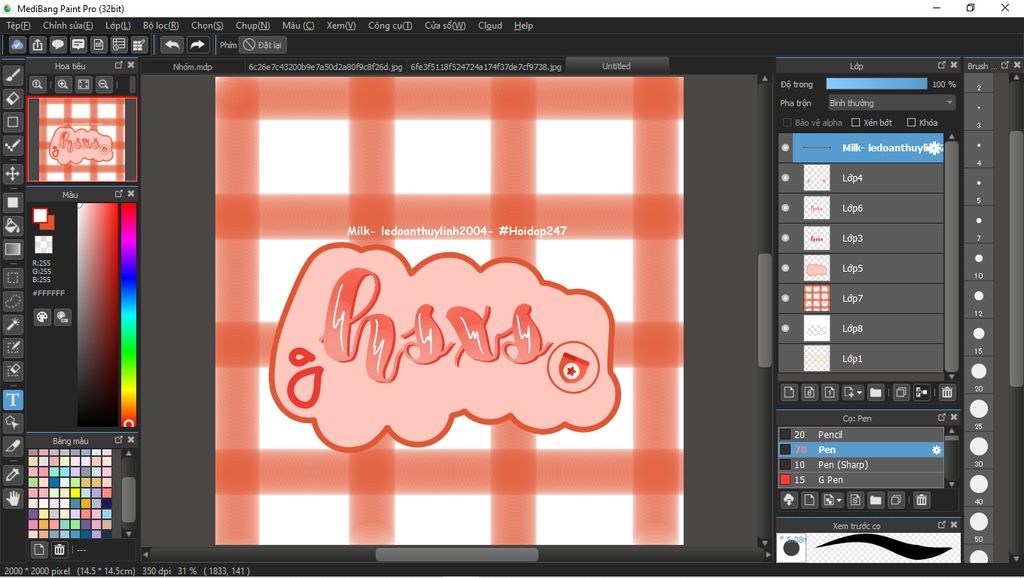
Task: Click the Đặt lại reset button
Action: [263, 45]
